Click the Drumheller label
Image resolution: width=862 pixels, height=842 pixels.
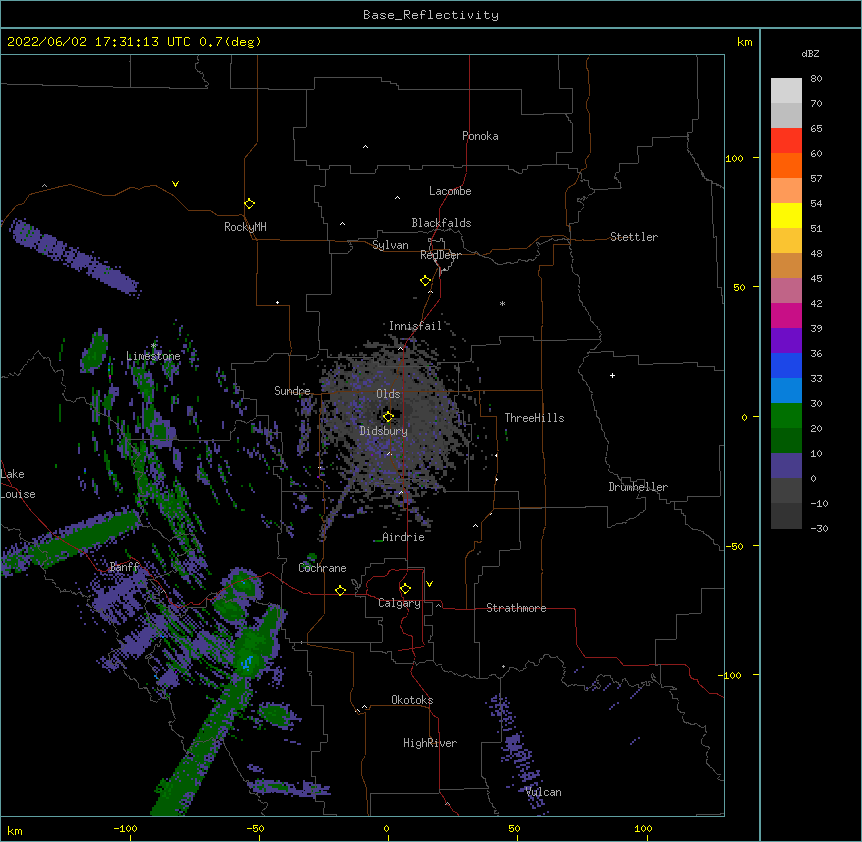coord(638,487)
